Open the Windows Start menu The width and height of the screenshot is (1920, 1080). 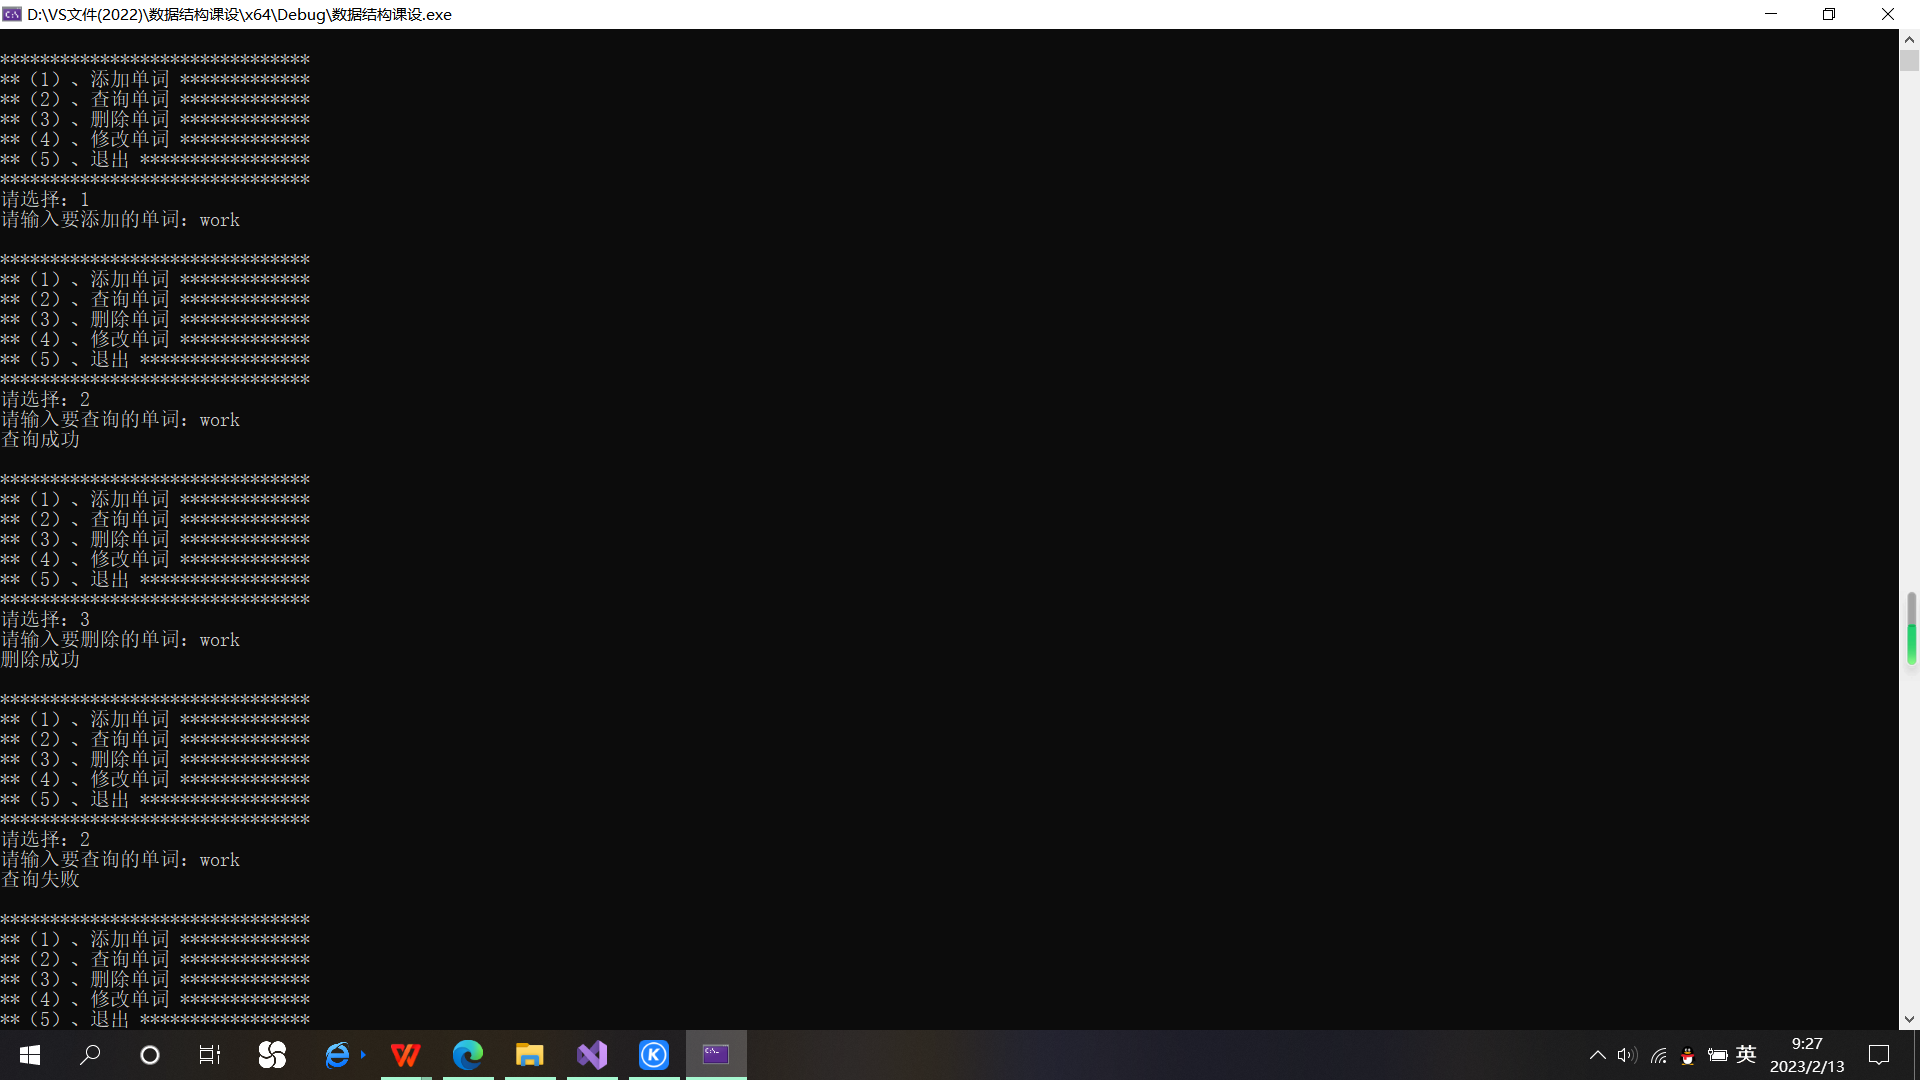(30, 1055)
